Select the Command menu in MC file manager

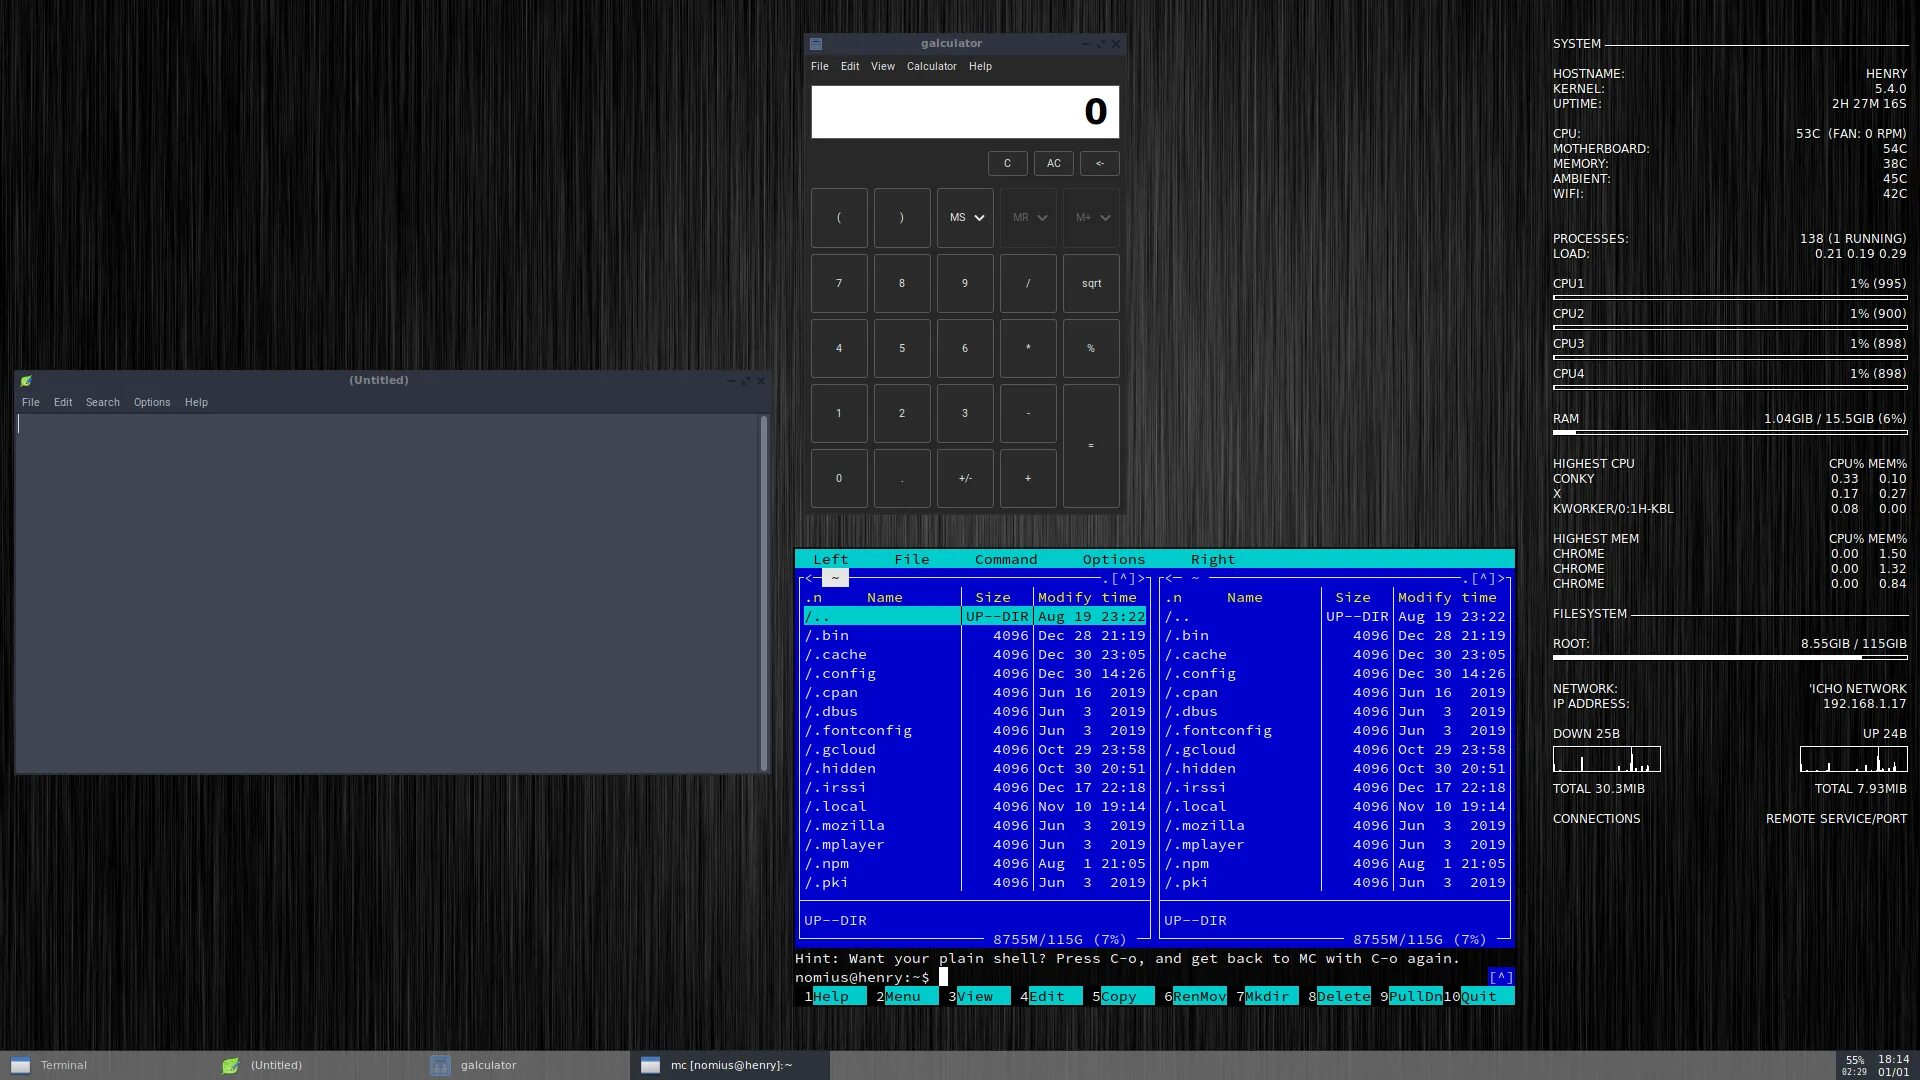1006,559
